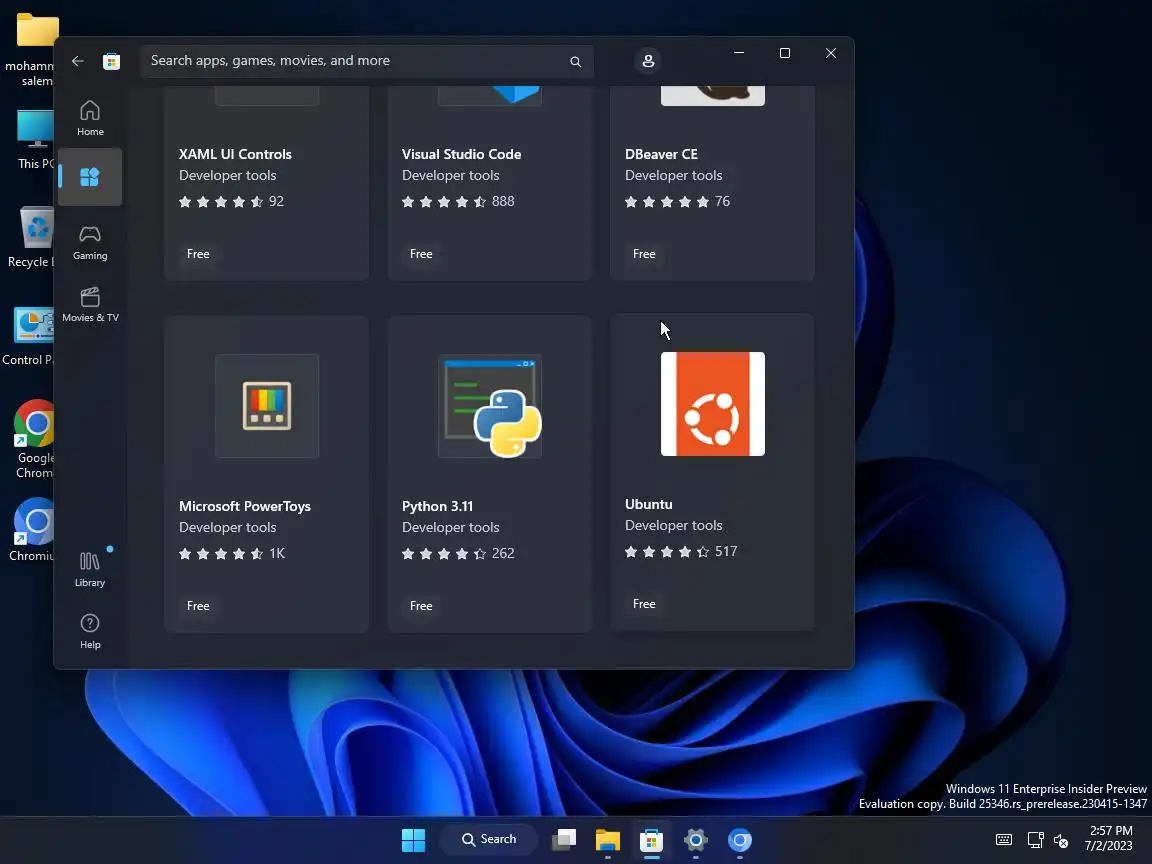Click Free on XAML UI Controls
Image resolution: width=1152 pixels, height=864 pixels.
click(x=198, y=253)
